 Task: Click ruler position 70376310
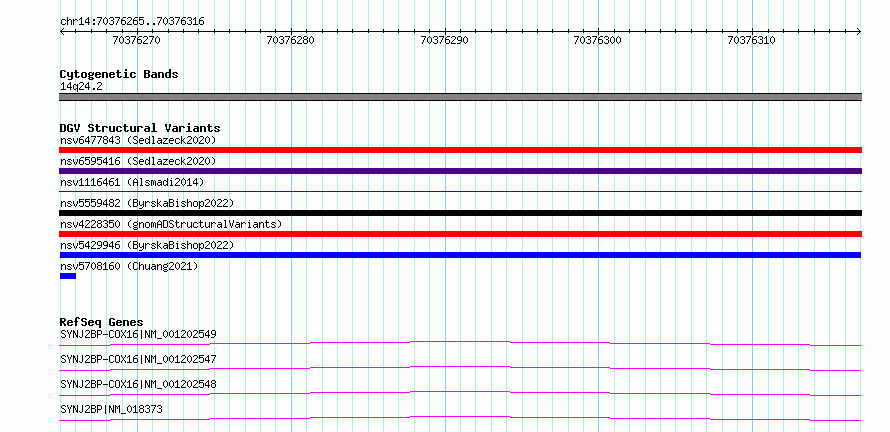pyautogui.click(x=752, y=40)
